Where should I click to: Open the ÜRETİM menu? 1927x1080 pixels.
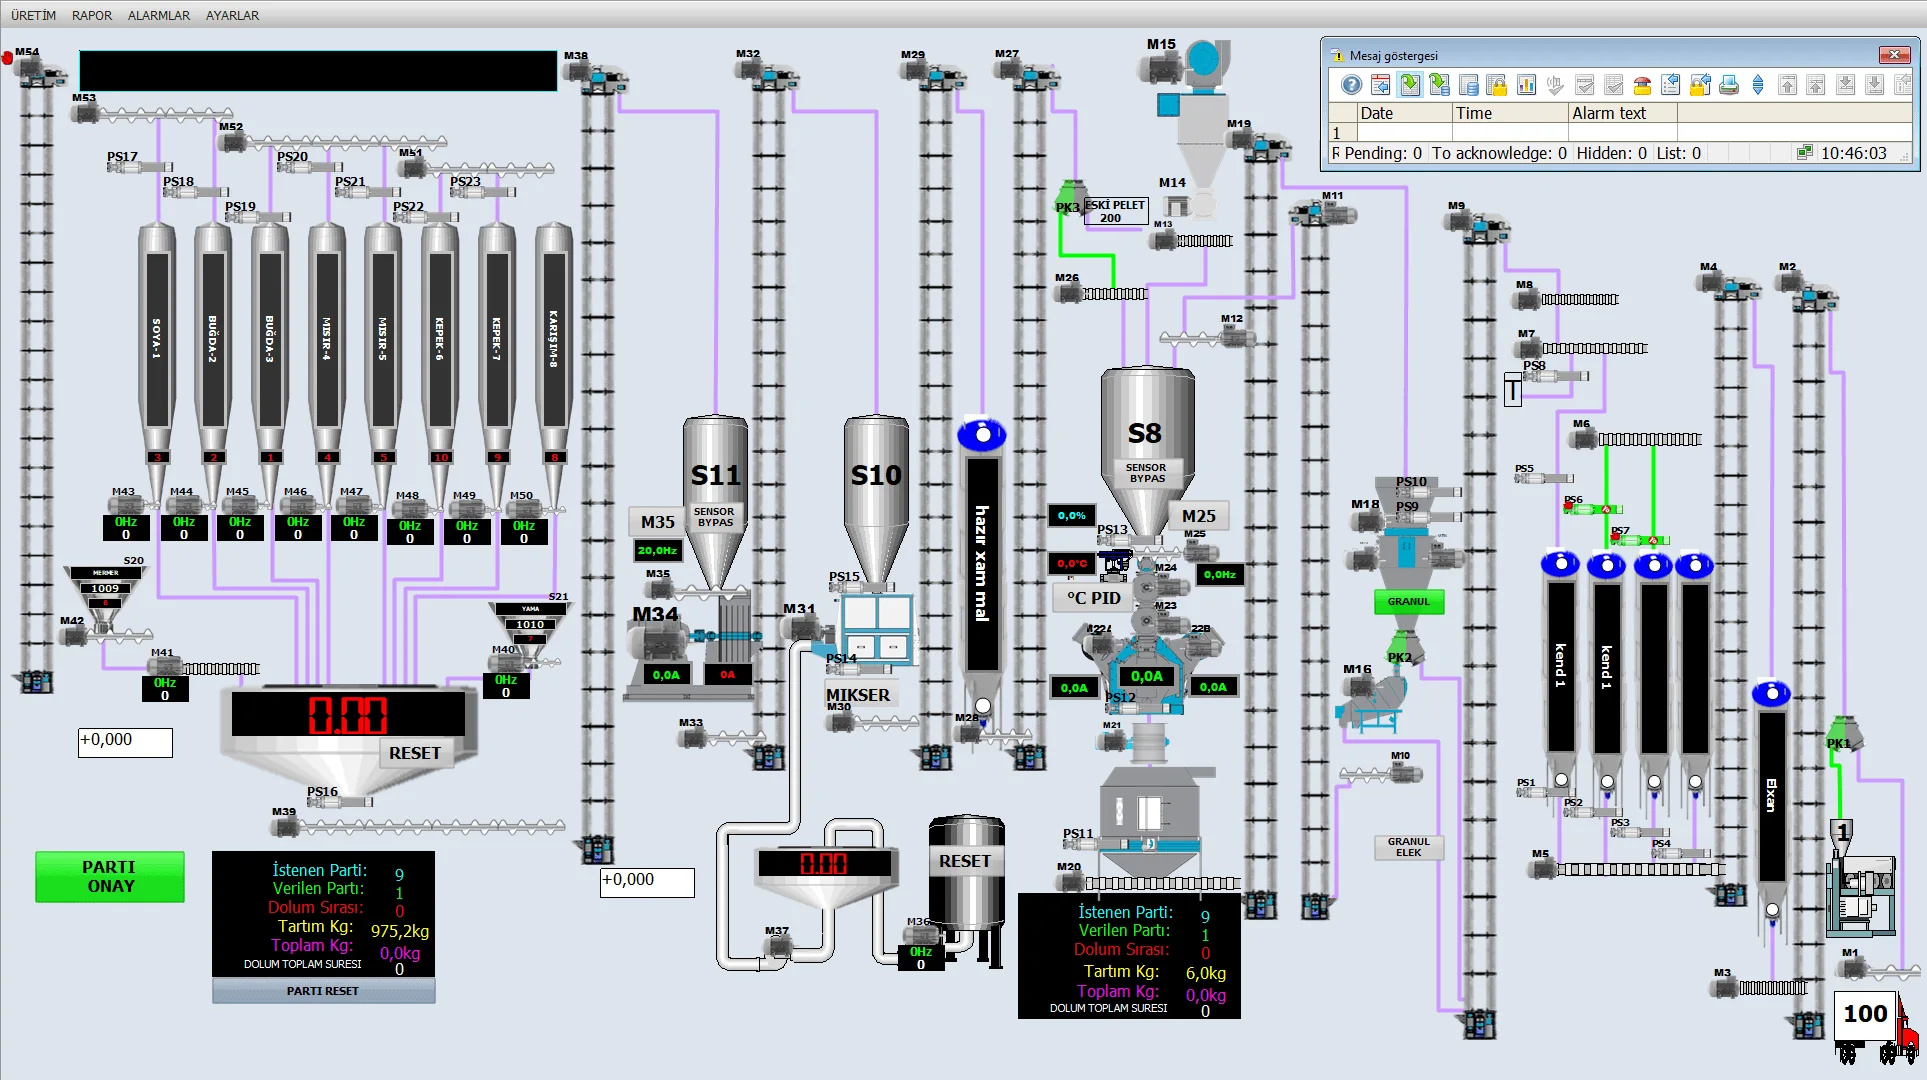coord(33,15)
